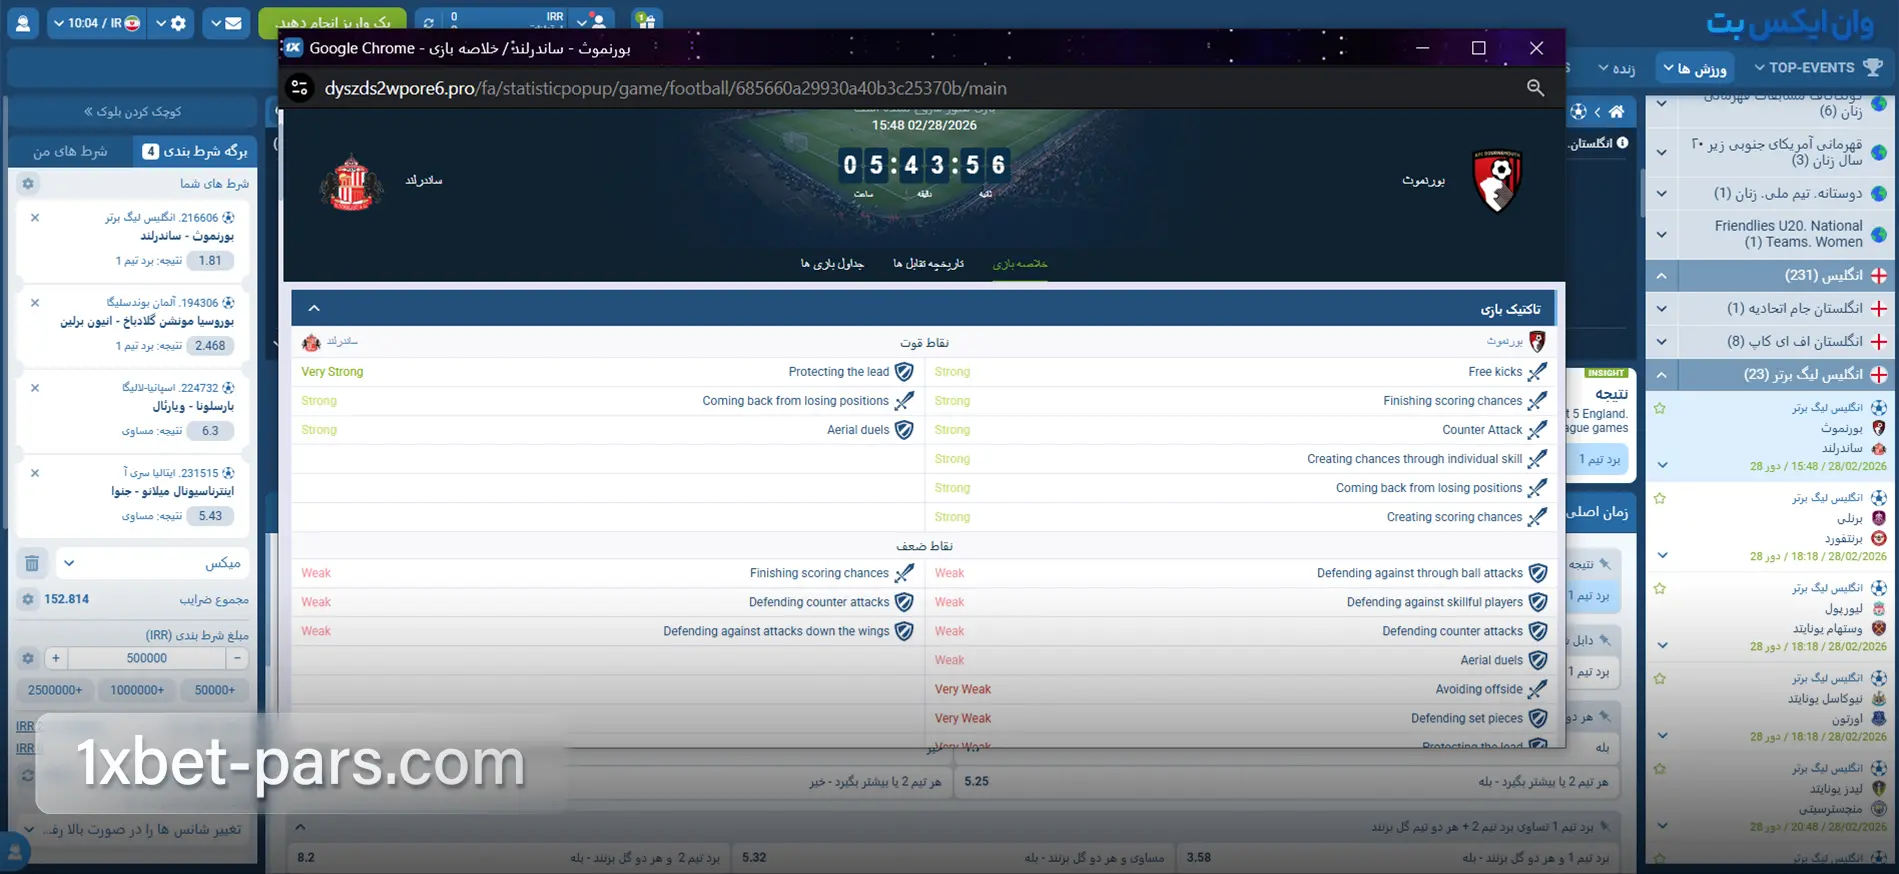Switch to the My Bets tab
1899x874 pixels.
point(70,151)
